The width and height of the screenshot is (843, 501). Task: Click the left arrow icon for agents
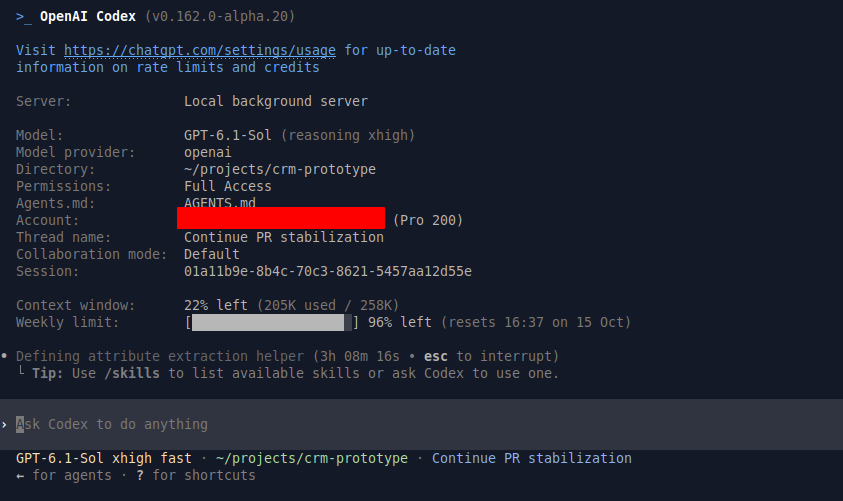(20, 476)
